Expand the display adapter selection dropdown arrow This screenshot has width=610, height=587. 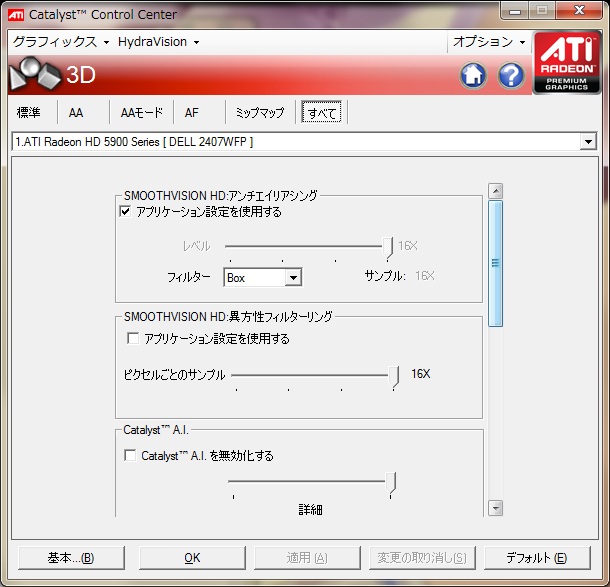[588, 142]
